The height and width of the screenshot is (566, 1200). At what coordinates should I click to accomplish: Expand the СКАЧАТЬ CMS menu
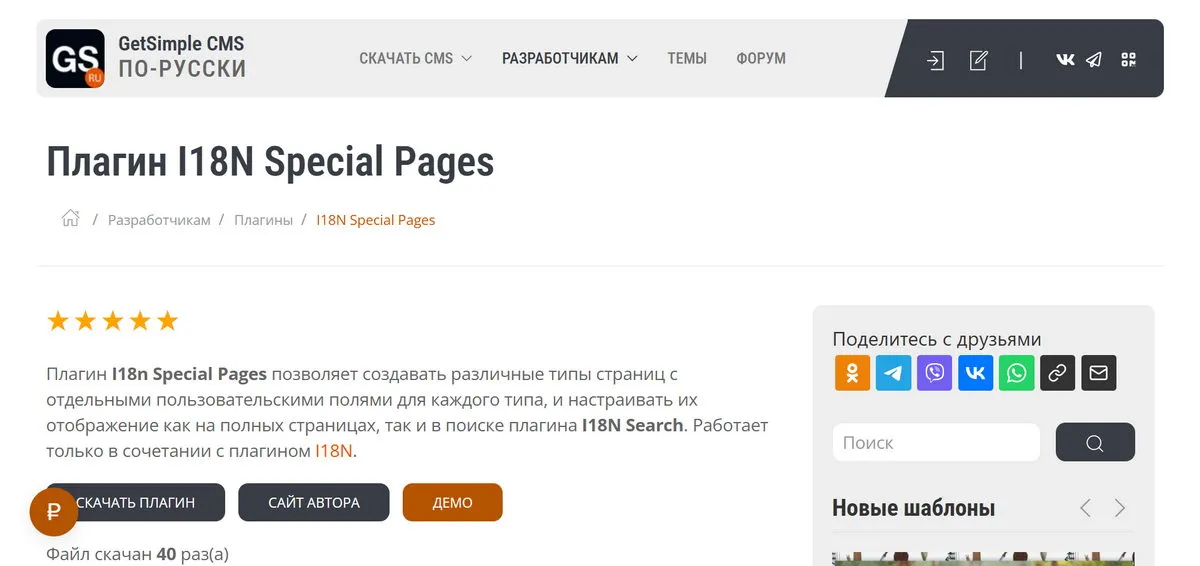click(415, 59)
